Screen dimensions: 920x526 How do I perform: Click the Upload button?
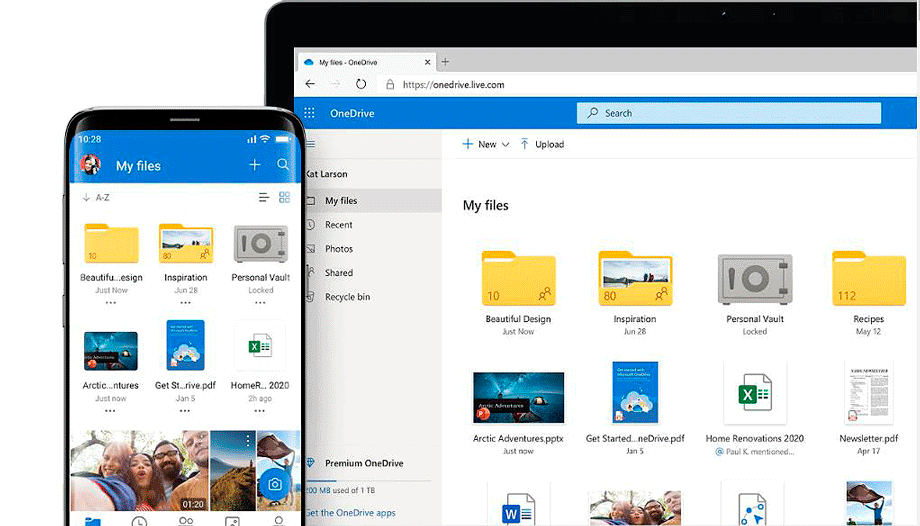point(542,144)
